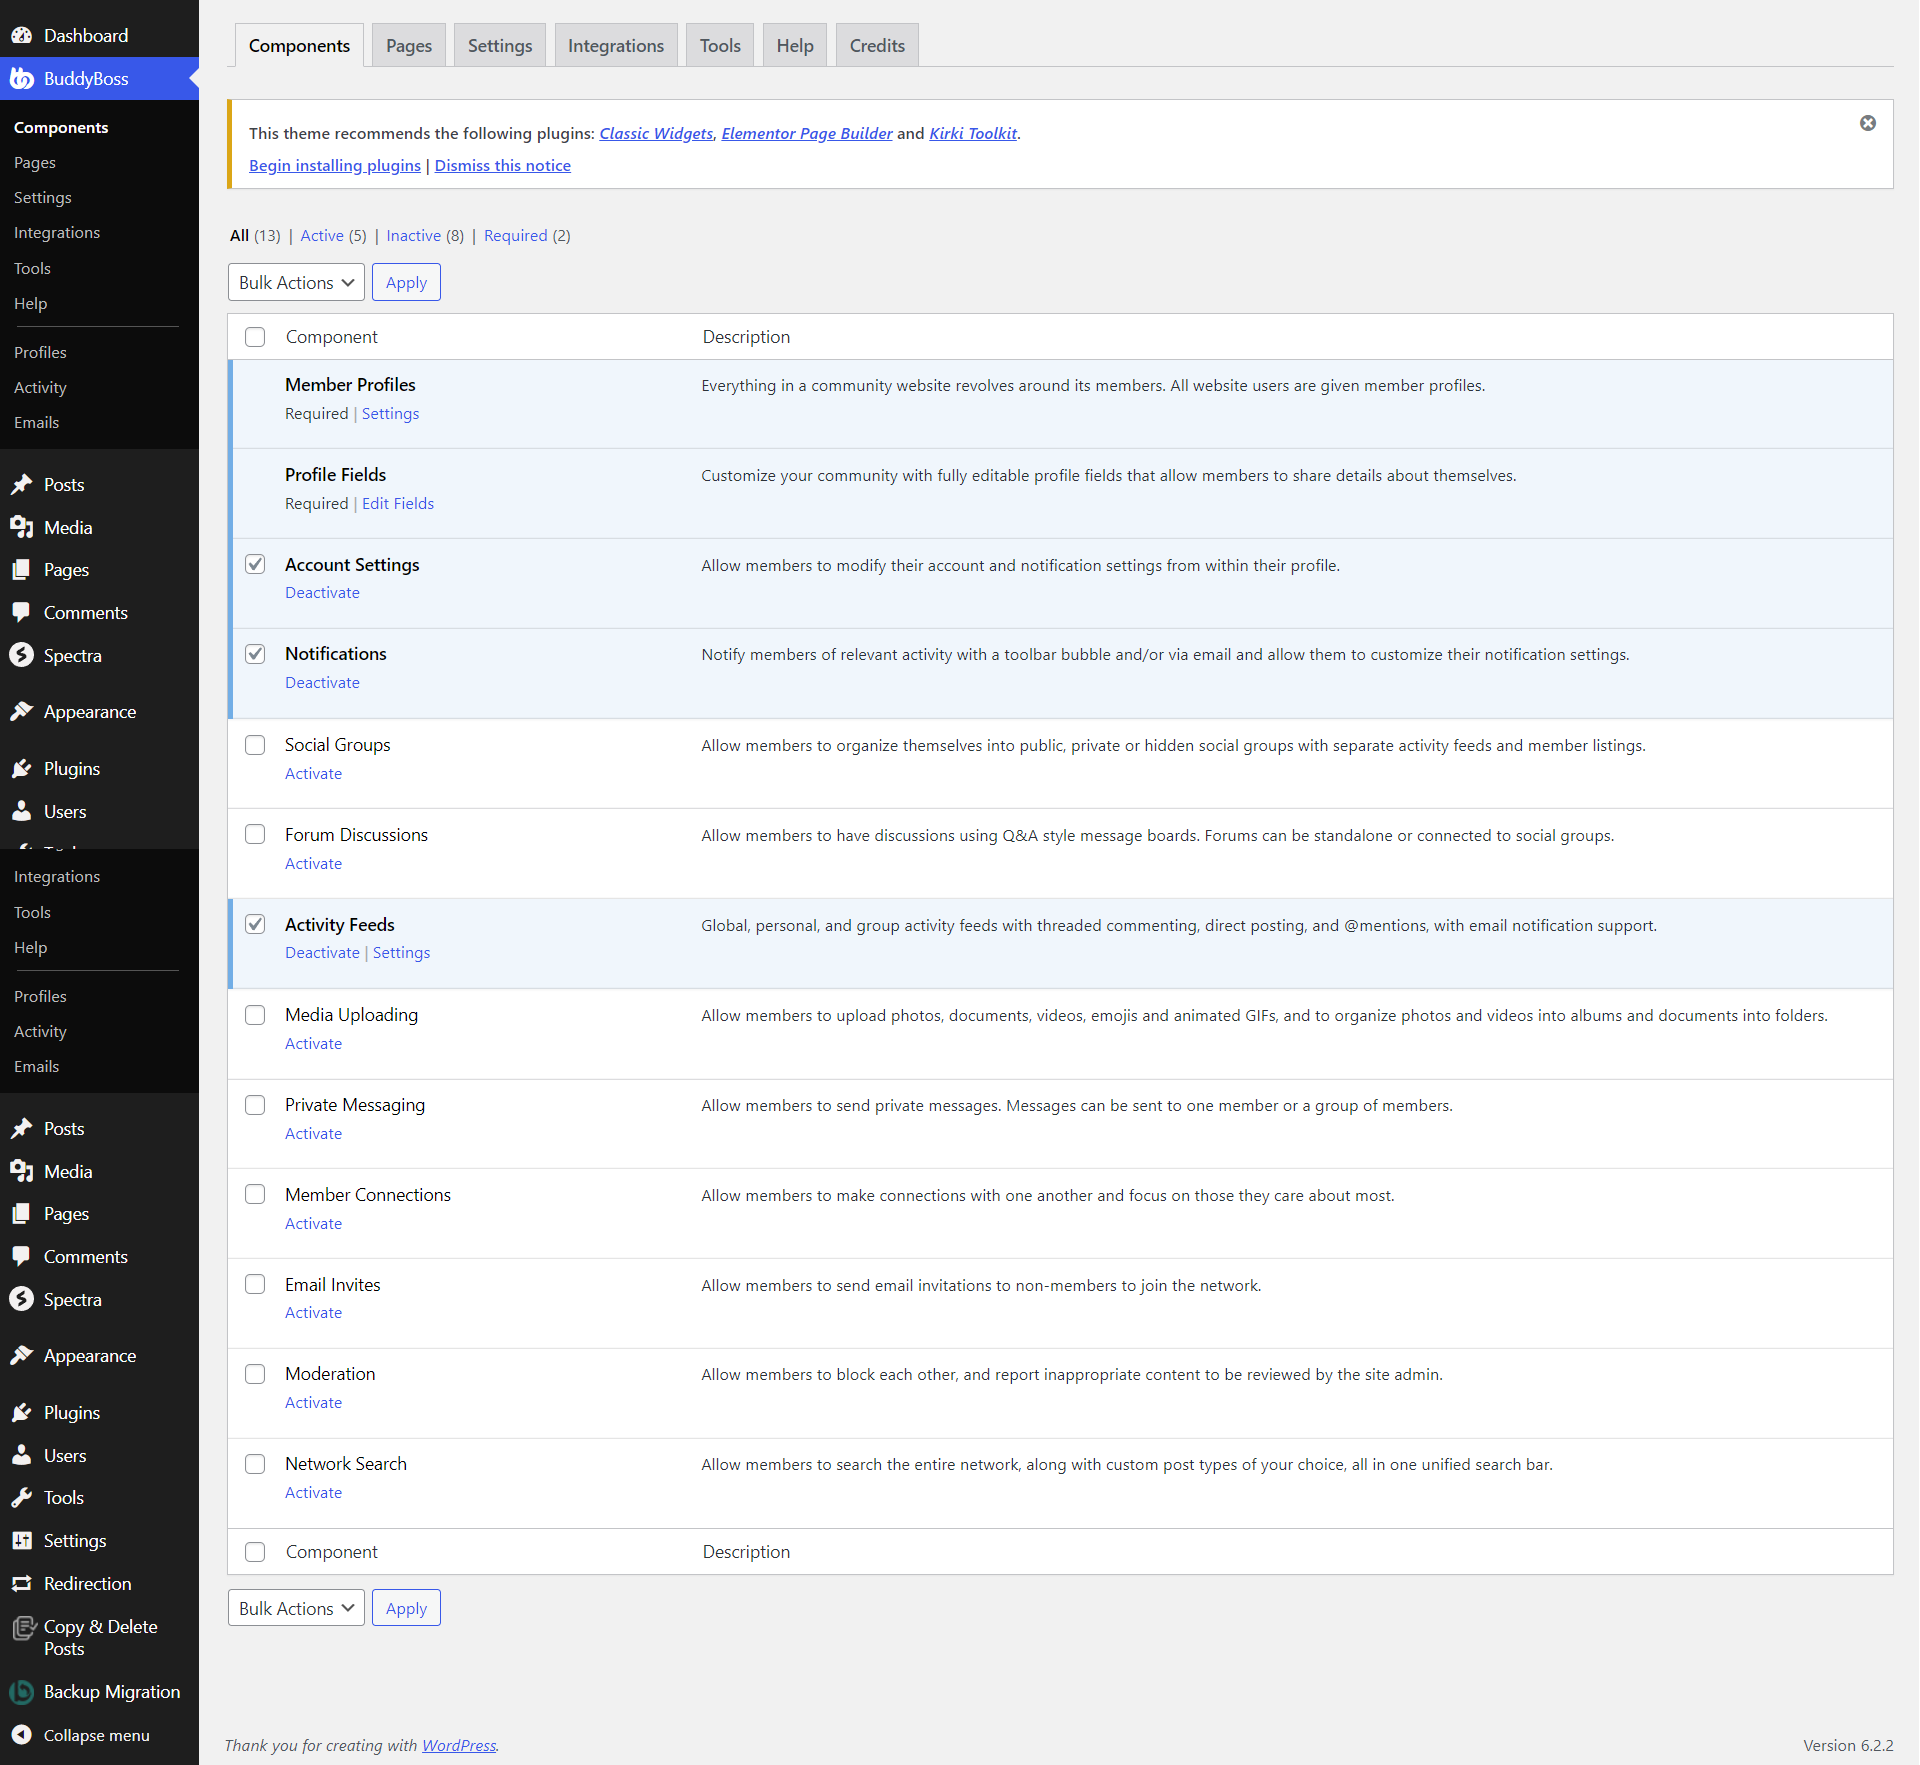Click the BuddyBoss logo icon
Image resolution: width=1920 pixels, height=1765 pixels.
click(x=22, y=78)
